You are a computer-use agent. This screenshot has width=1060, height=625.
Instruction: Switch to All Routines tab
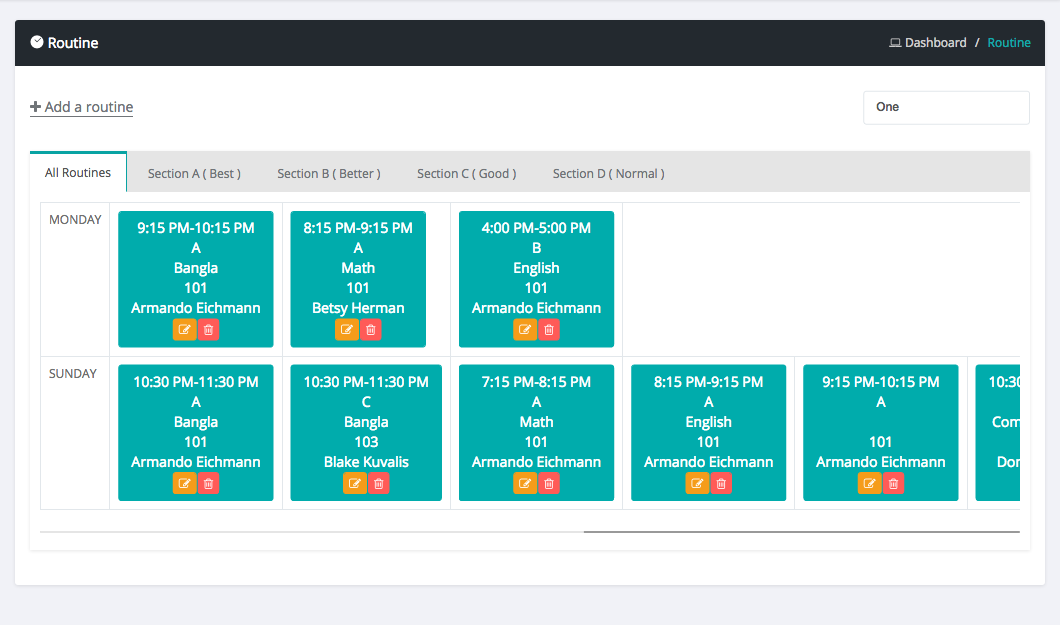click(78, 173)
